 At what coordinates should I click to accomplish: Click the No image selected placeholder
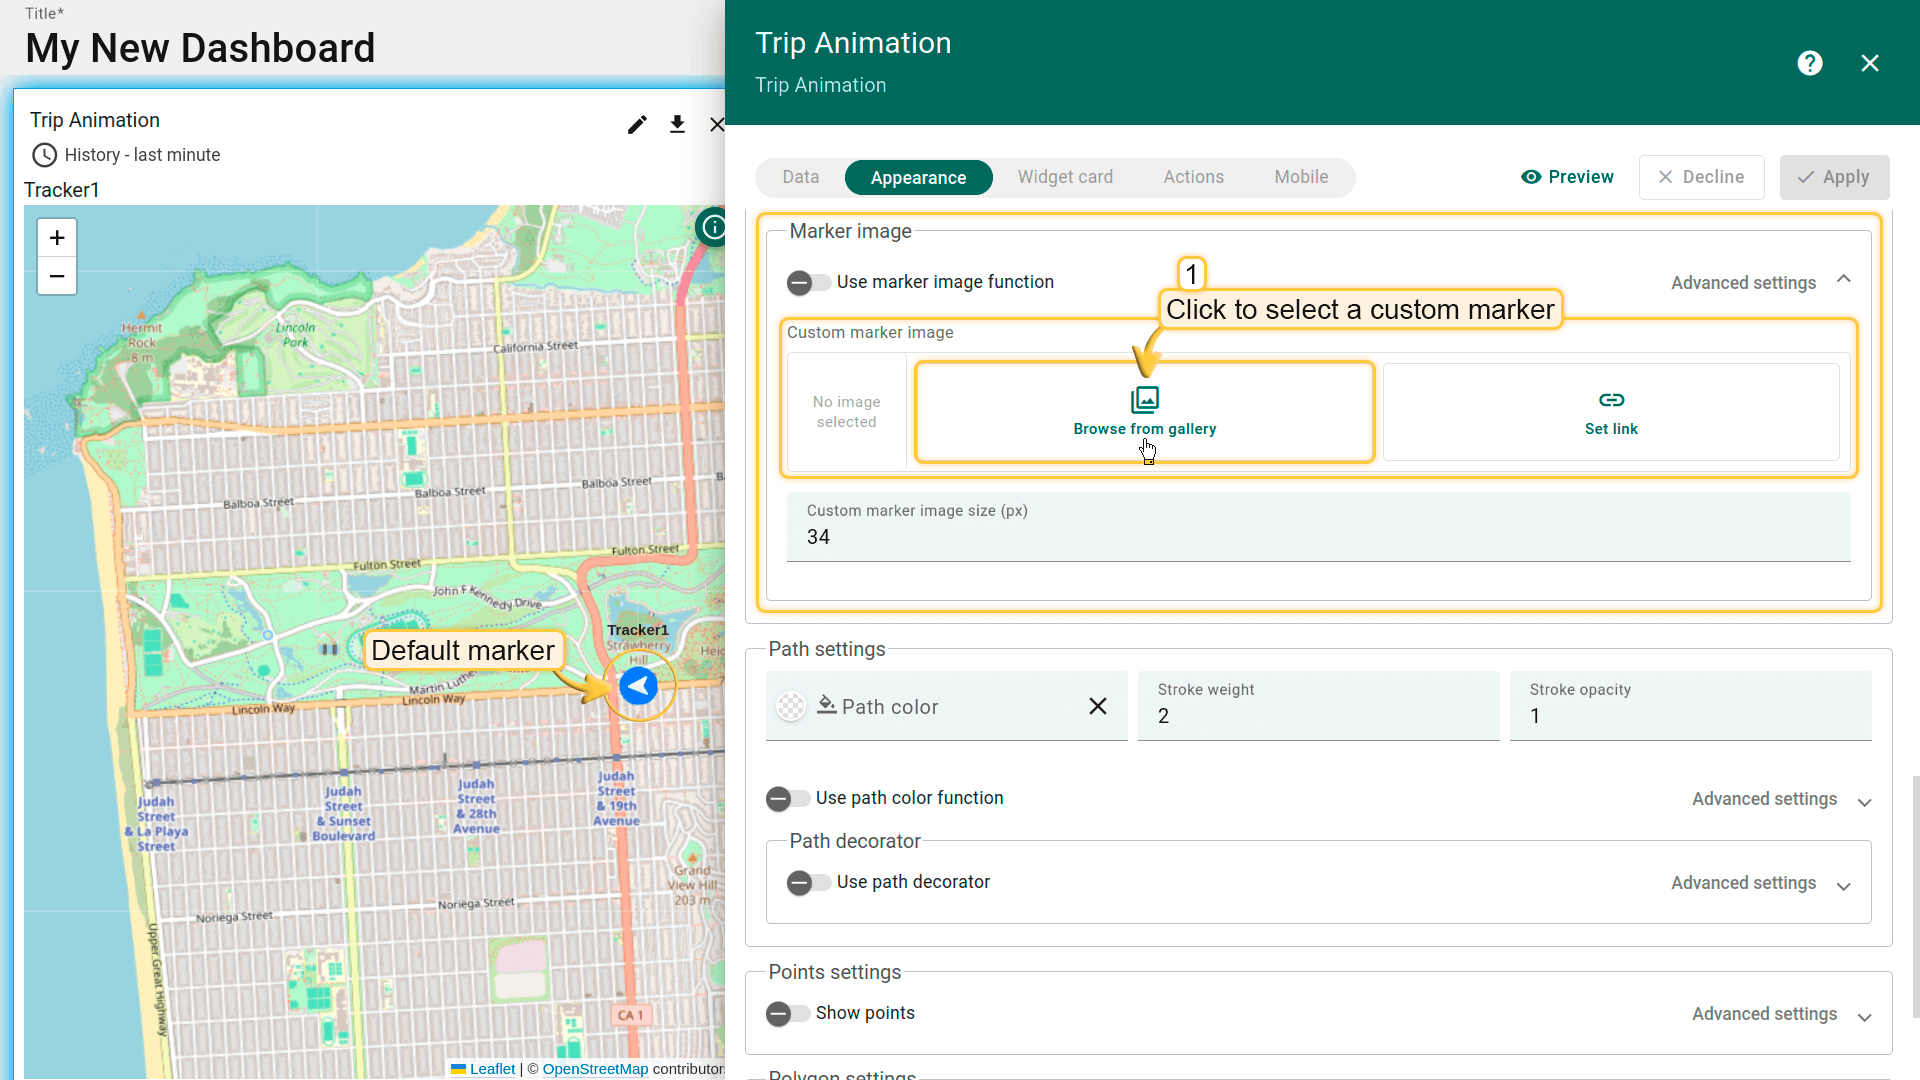846,412
